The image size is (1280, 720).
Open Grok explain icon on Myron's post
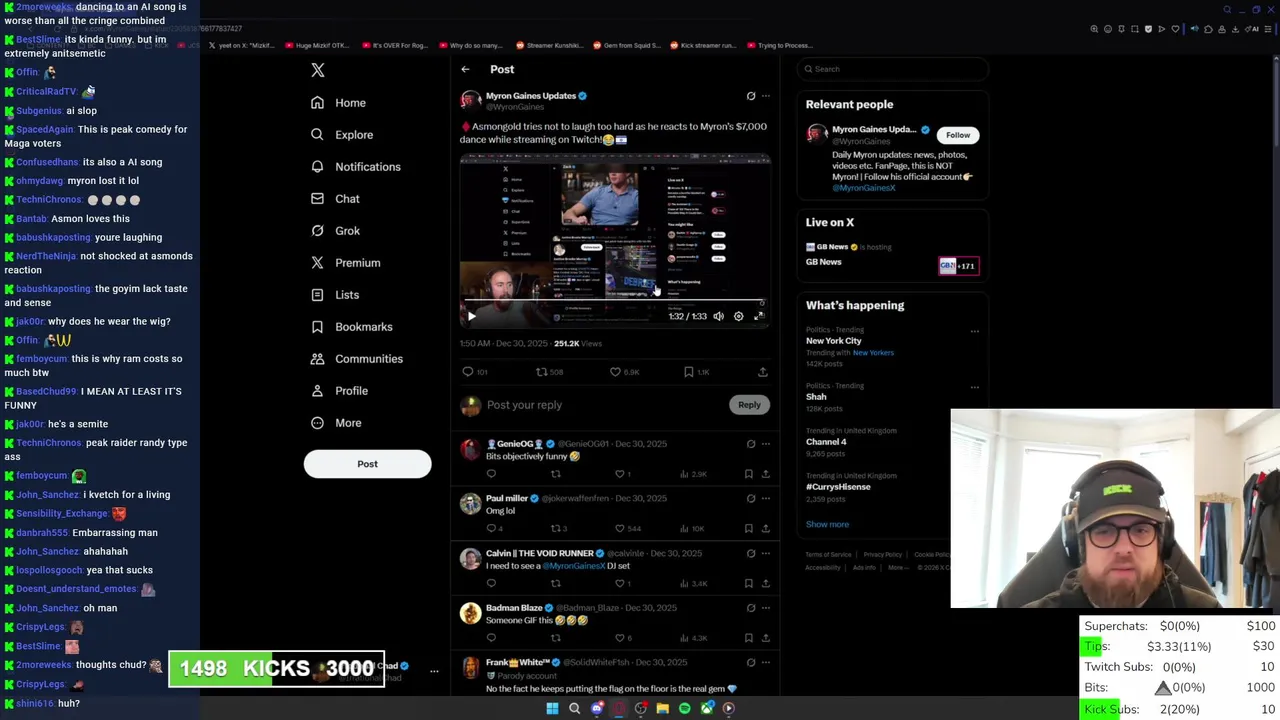[751, 96]
